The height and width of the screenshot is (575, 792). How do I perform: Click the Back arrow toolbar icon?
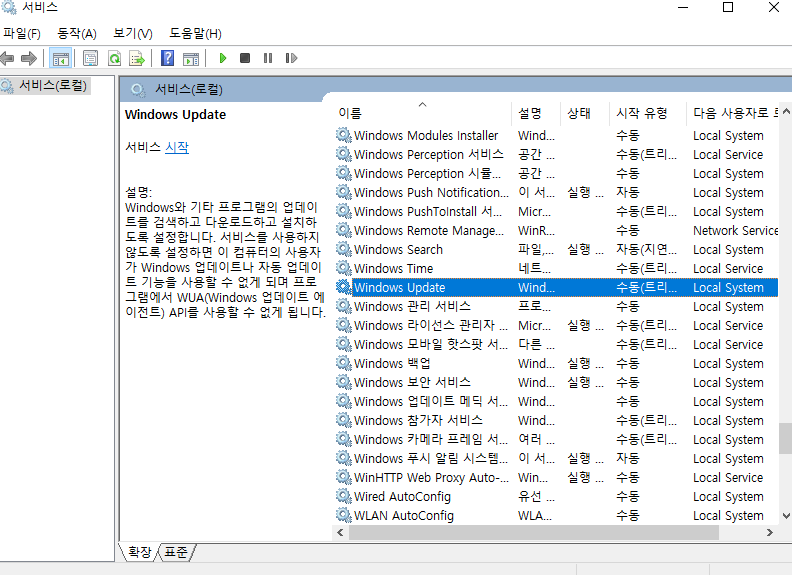[7, 59]
